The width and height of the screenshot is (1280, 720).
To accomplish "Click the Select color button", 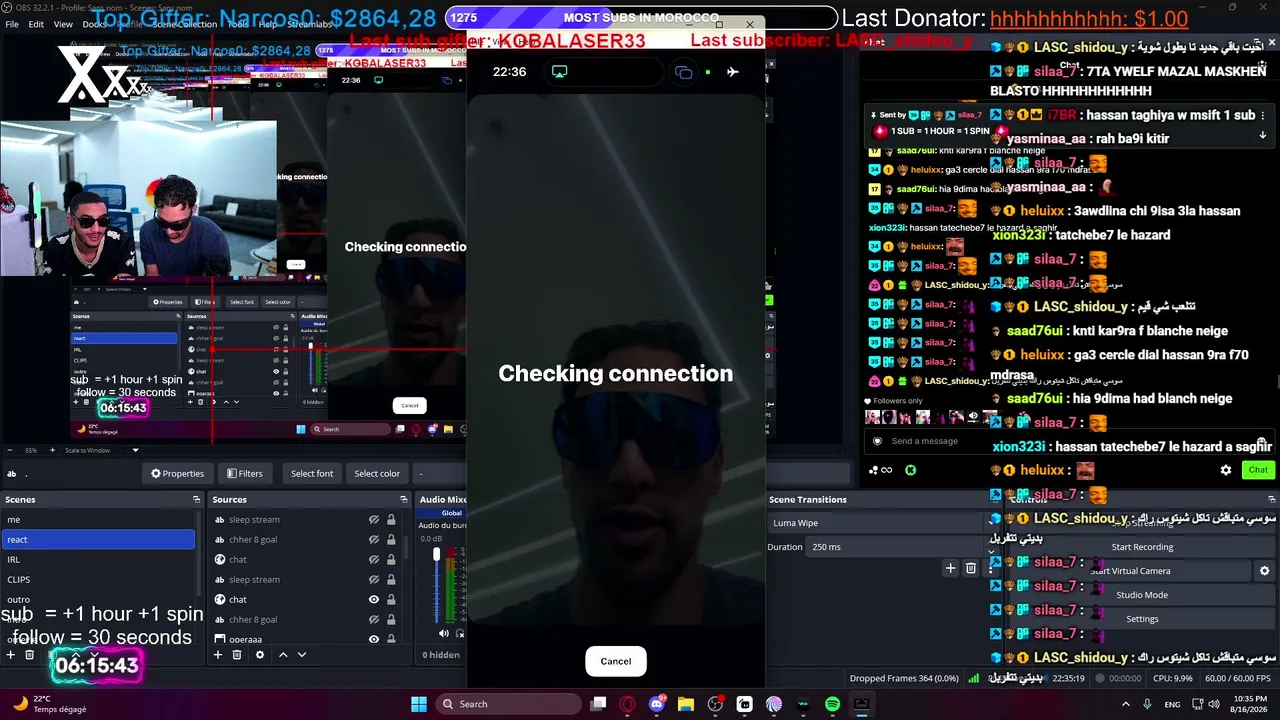I will [x=377, y=473].
